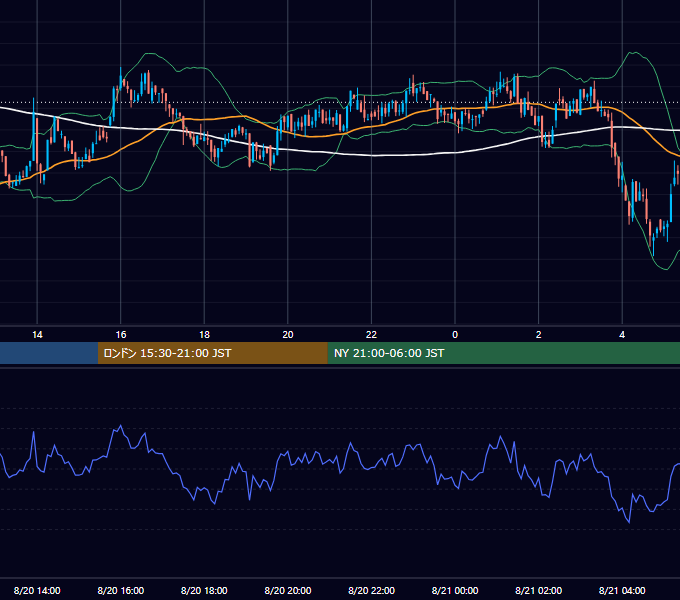Screen dimensions: 680x600
Task: Click the 8/20 16:00 oscillator time label
Action: [x=121, y=590]
